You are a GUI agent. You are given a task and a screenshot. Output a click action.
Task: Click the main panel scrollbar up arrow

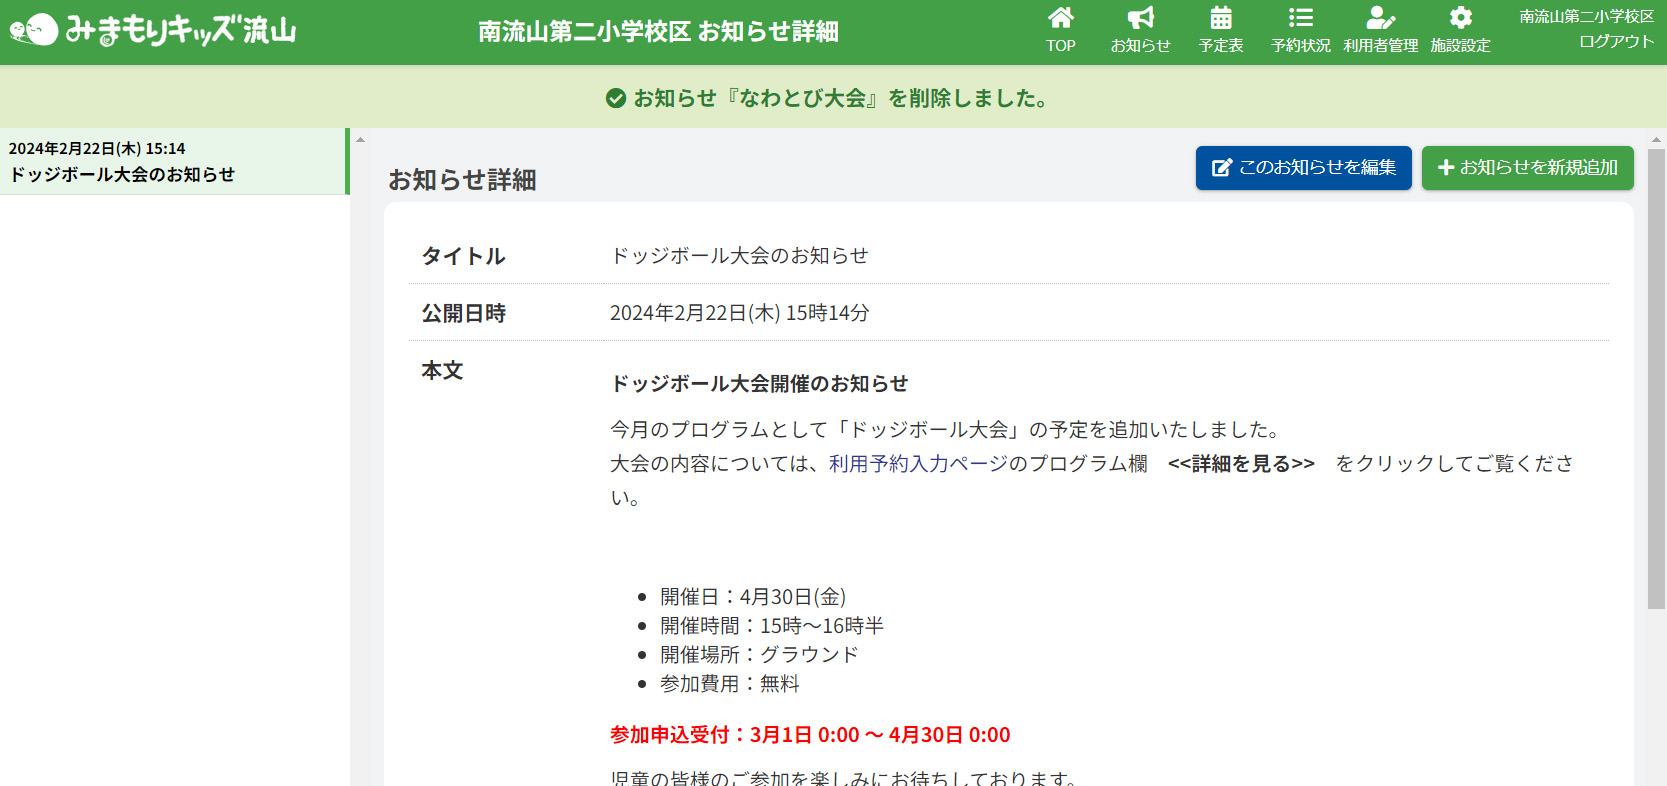(x=1656, y=140)
